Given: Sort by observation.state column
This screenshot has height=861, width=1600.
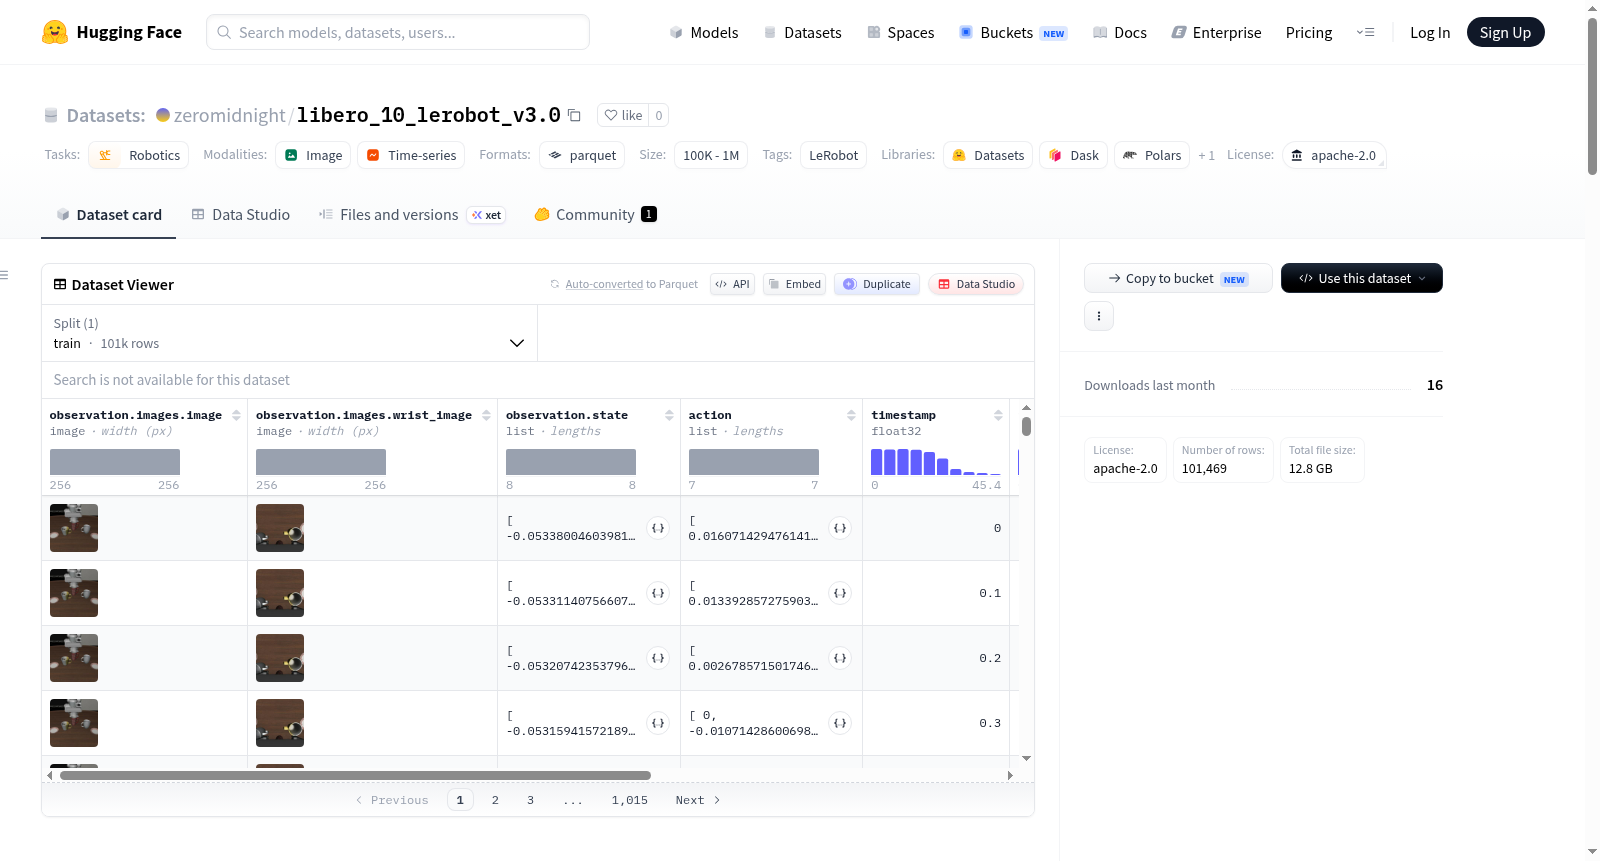Looking at the screenshot, I should [x=669, y=415].
